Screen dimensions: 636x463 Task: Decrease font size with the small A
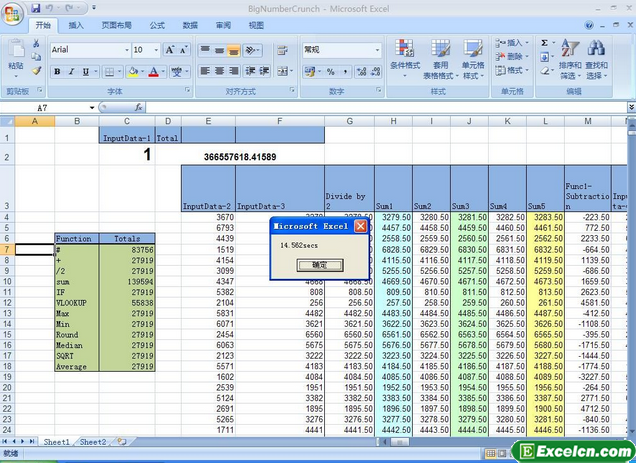(183, 50)
